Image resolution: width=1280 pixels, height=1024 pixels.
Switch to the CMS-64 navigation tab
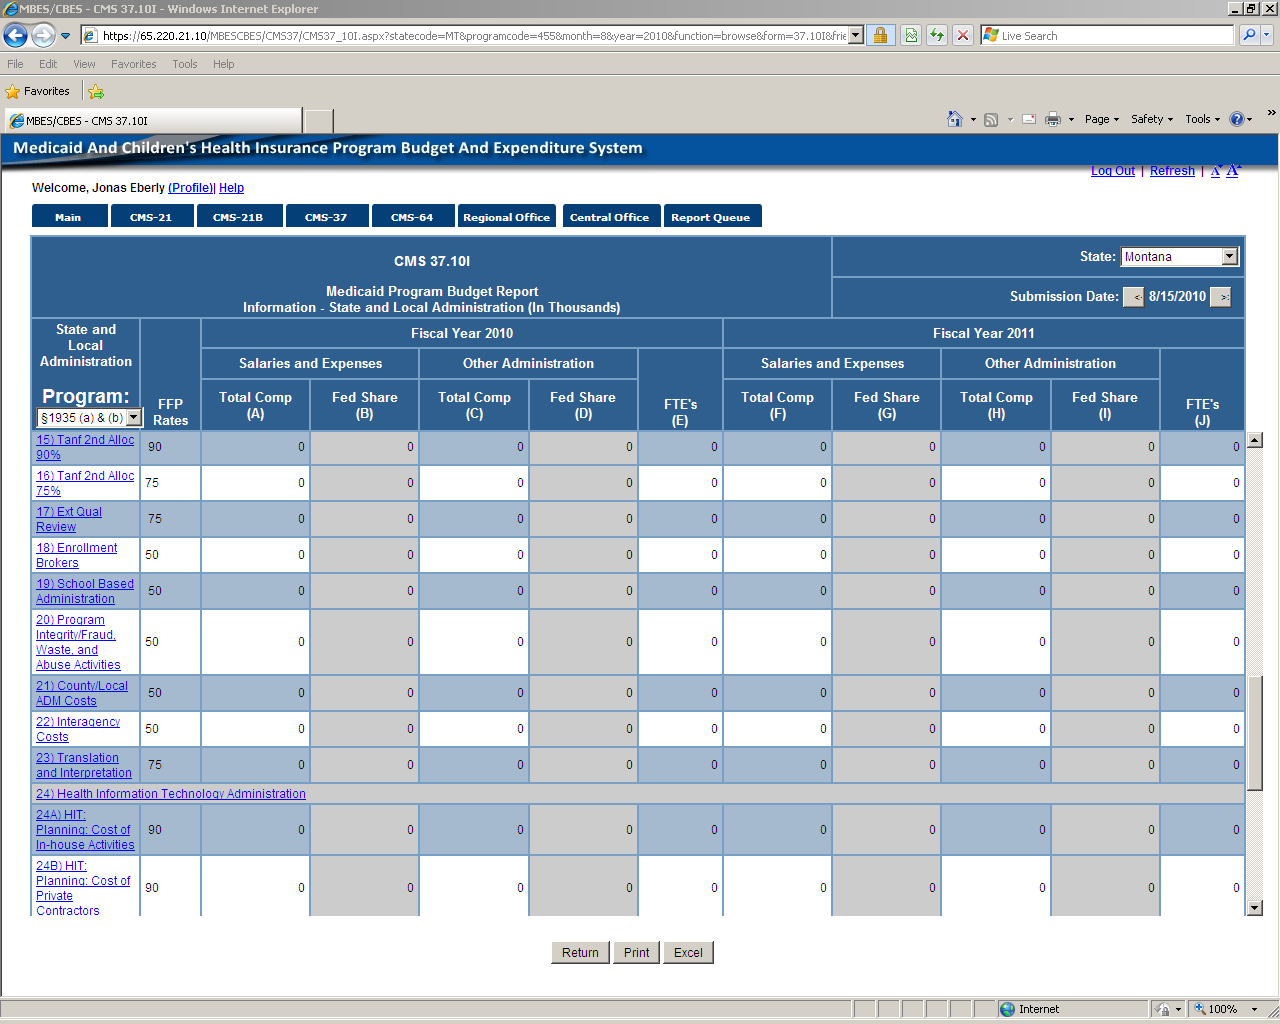tap(412, 217)
